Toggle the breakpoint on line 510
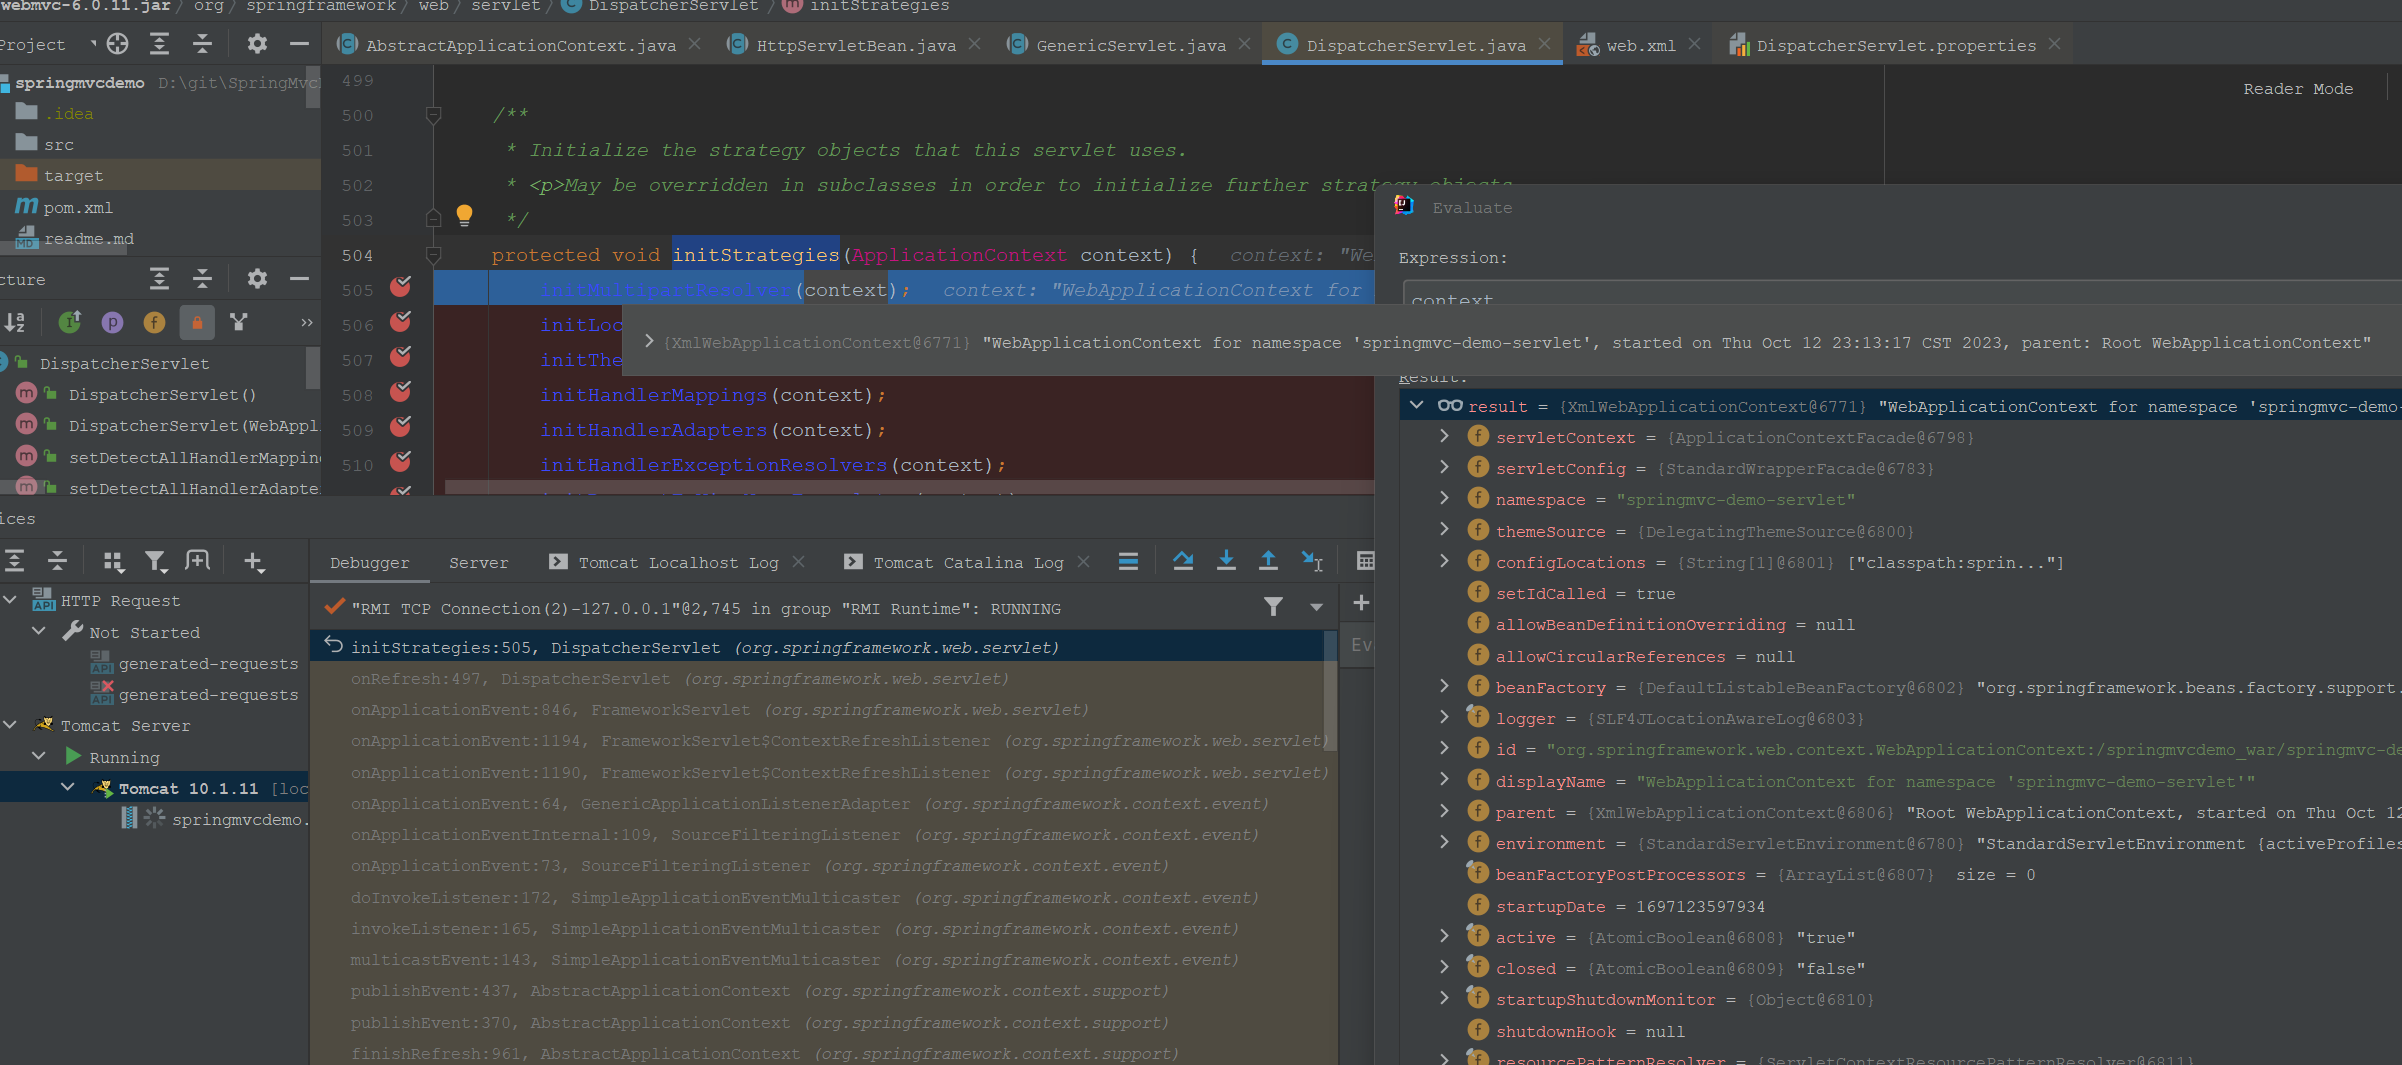Viewport: 2402px width, 1065px height. click(401, 462)
